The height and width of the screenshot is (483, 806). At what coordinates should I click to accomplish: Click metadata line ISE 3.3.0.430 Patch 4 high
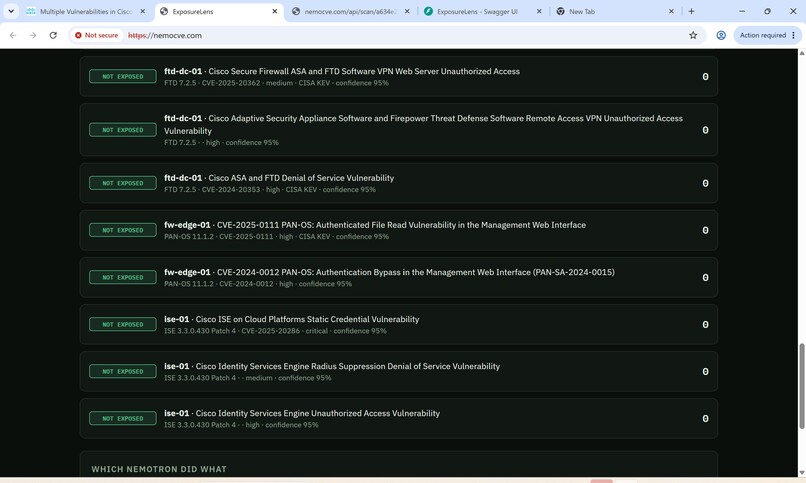(241, 425)
